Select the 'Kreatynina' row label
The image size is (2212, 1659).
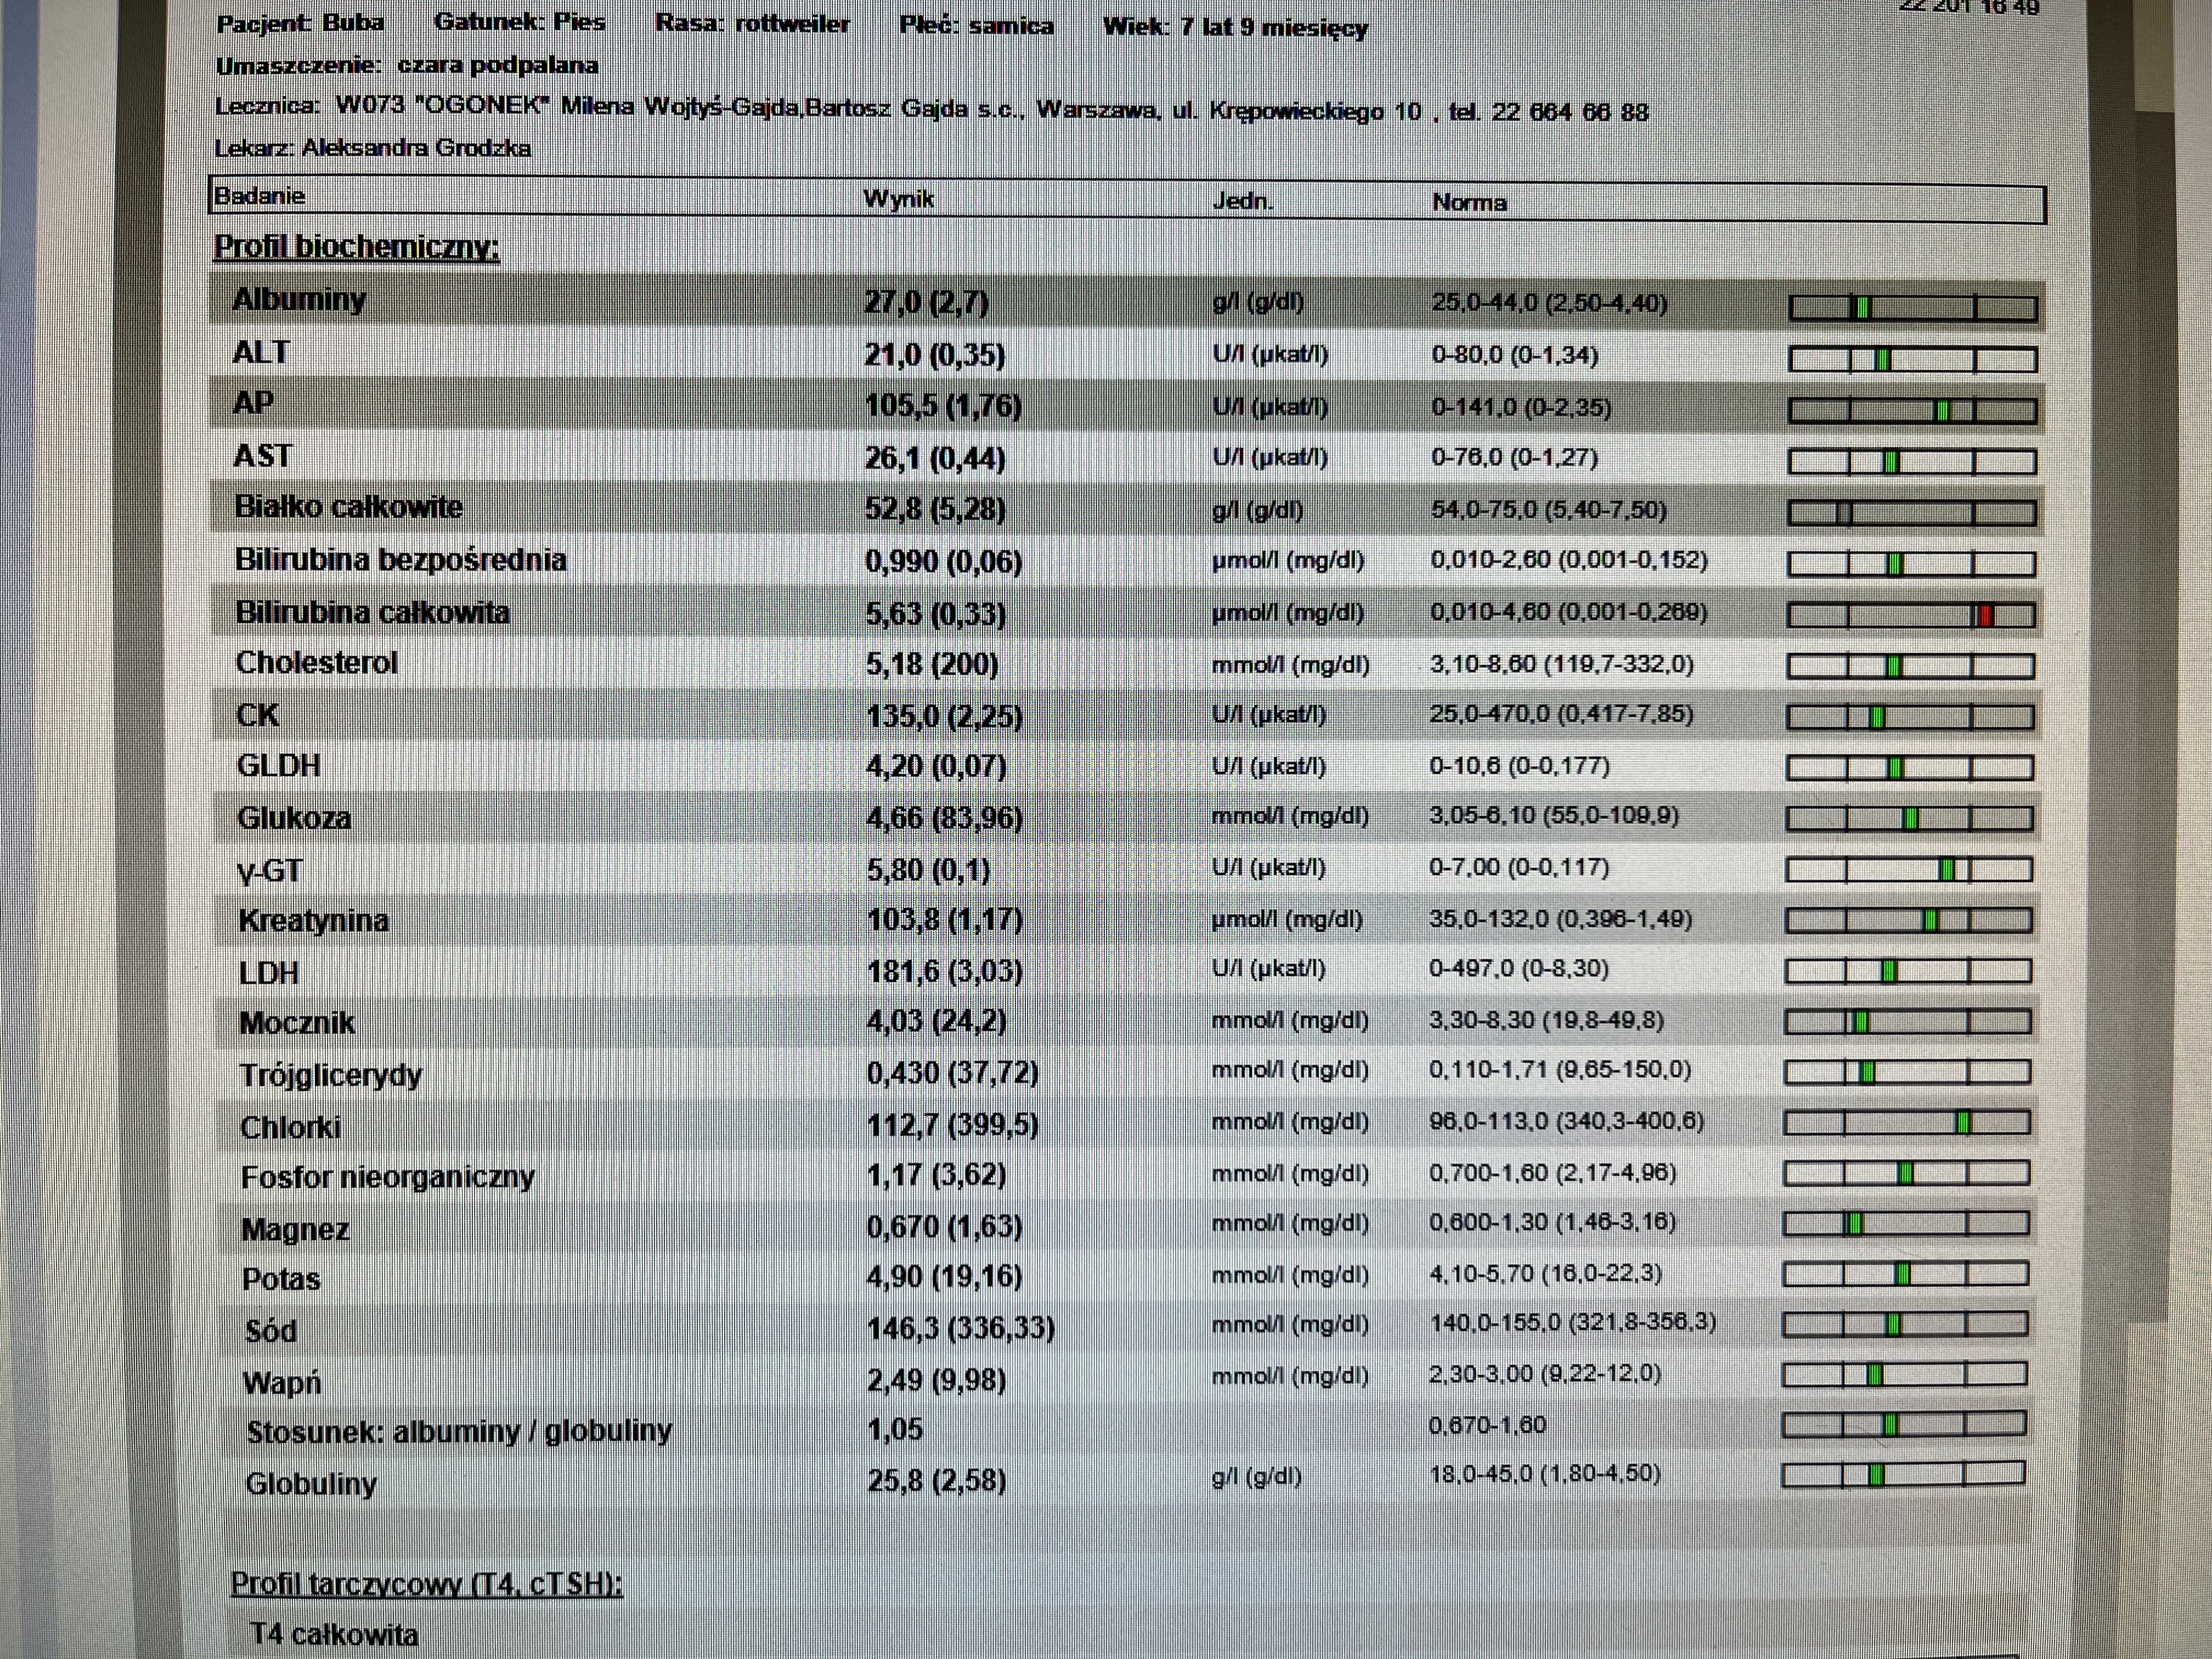(x=313, y=921)
